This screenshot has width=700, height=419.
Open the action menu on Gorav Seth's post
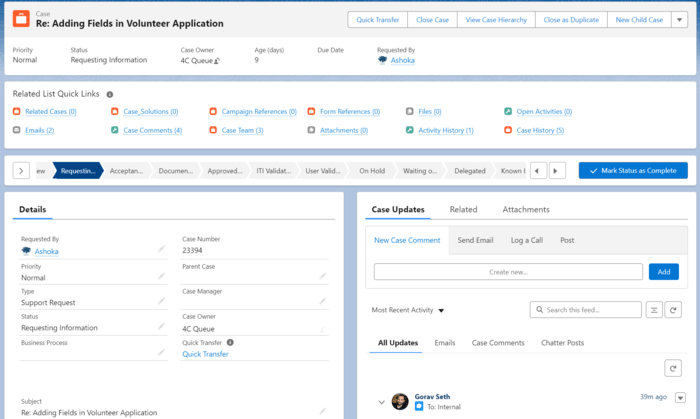[x=682, y=398]
